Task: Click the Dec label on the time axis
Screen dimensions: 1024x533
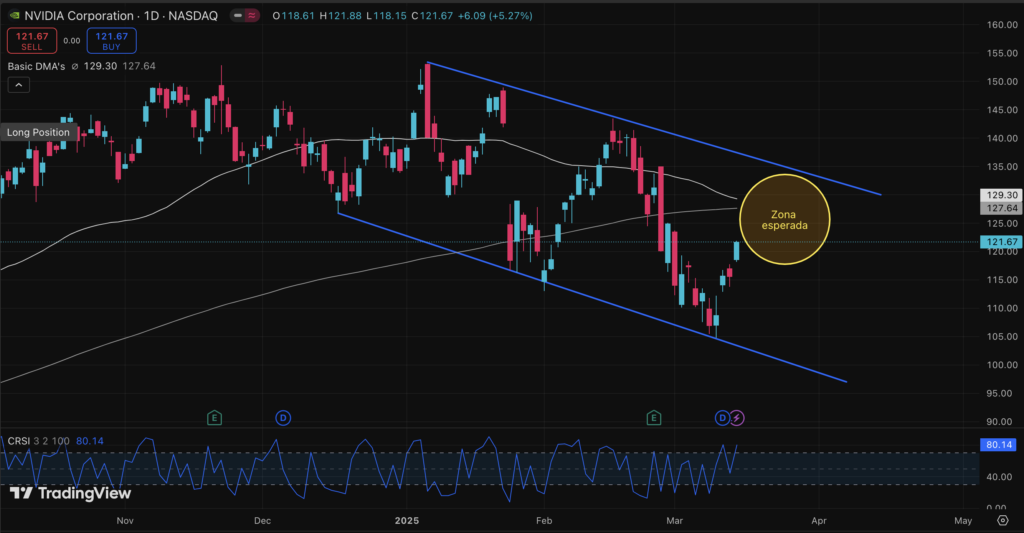Action: pyautogui.click(x=263, y=521)
